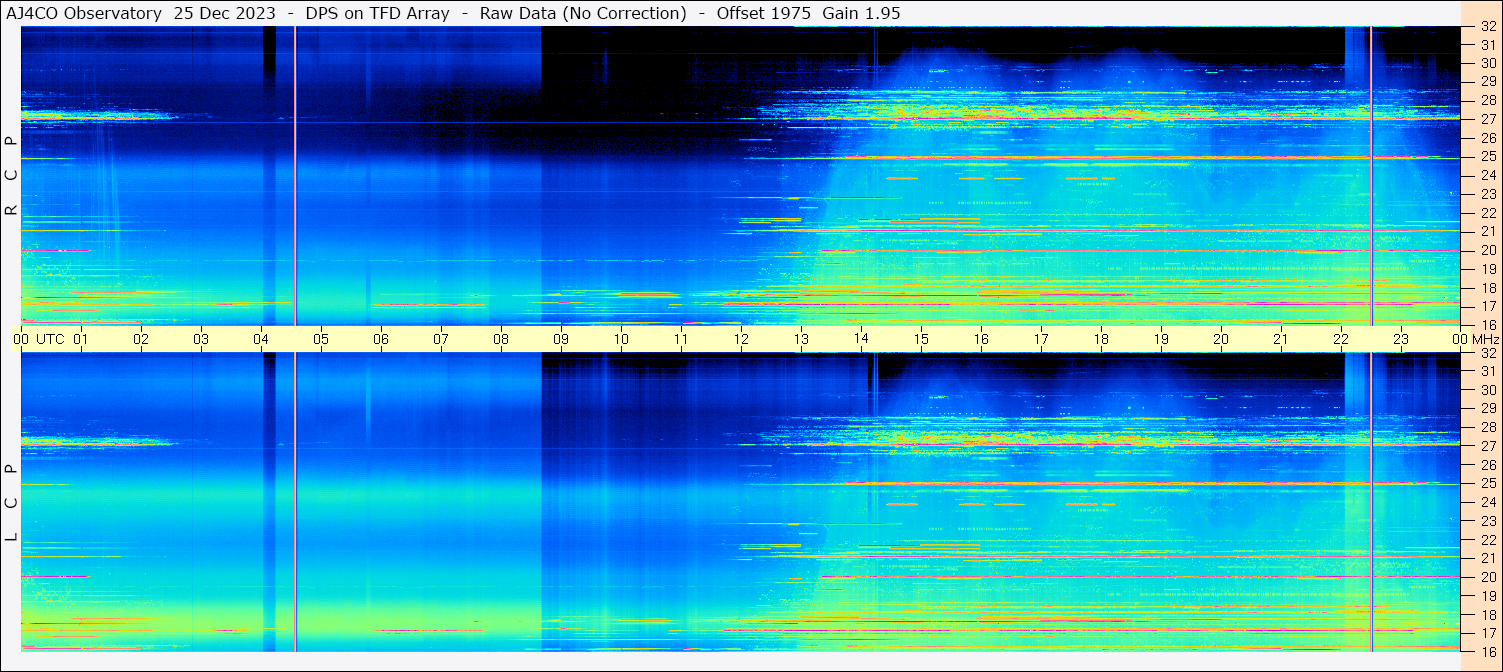Viewport: 1503px width, 672px height.
Task: Click the 17 MHz label of LCP panel
Action: 1488,633
